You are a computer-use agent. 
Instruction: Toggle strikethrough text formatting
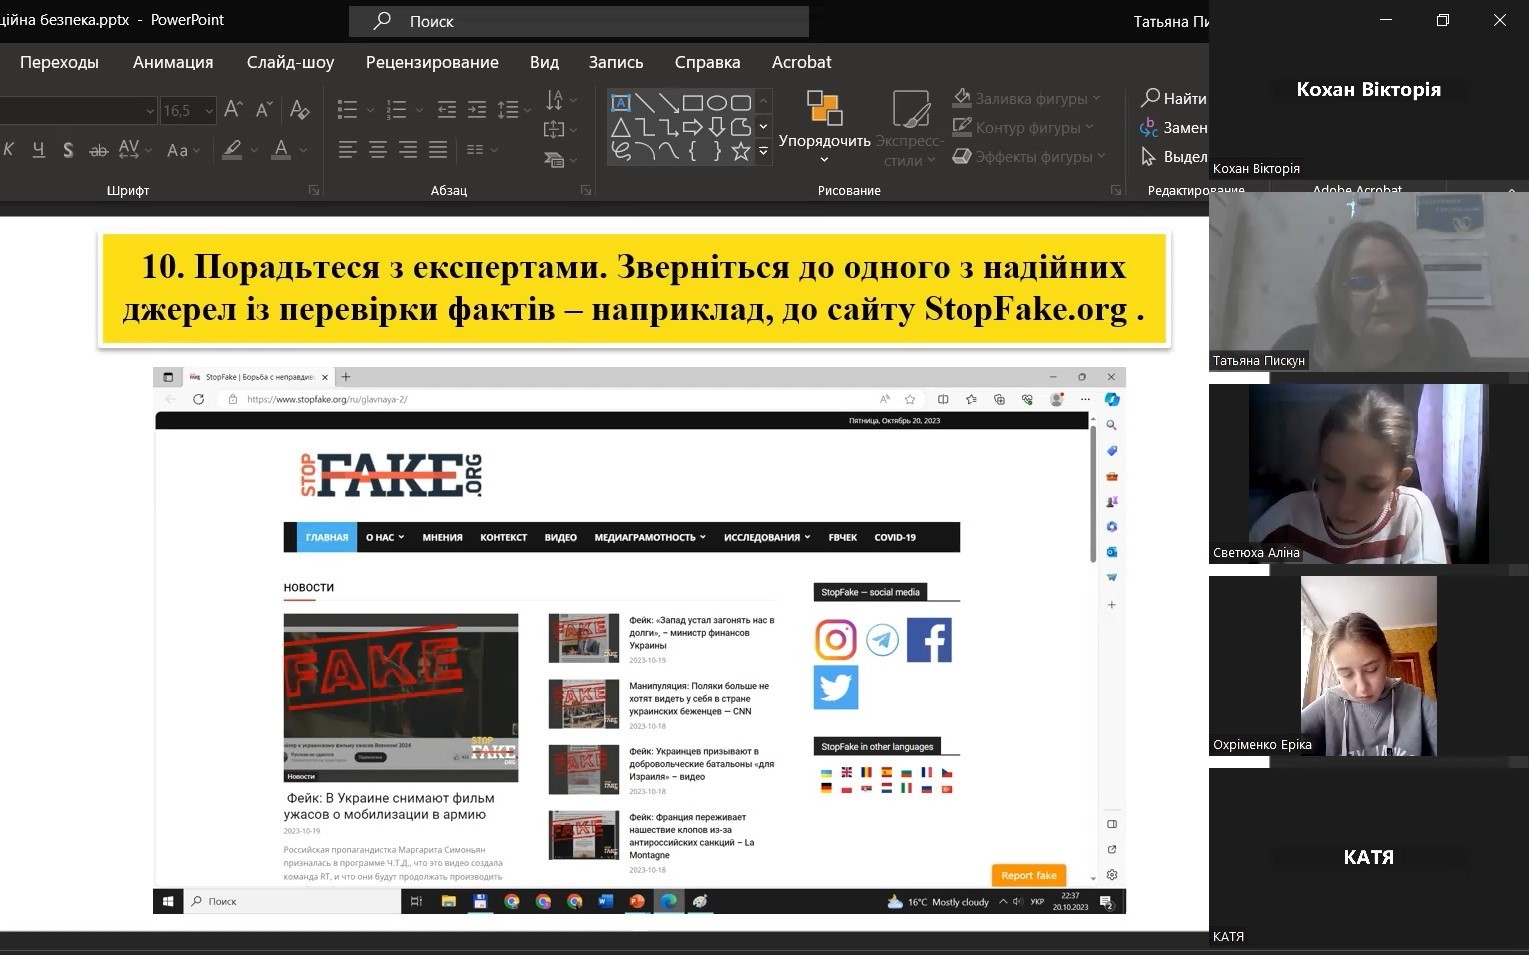98,151
